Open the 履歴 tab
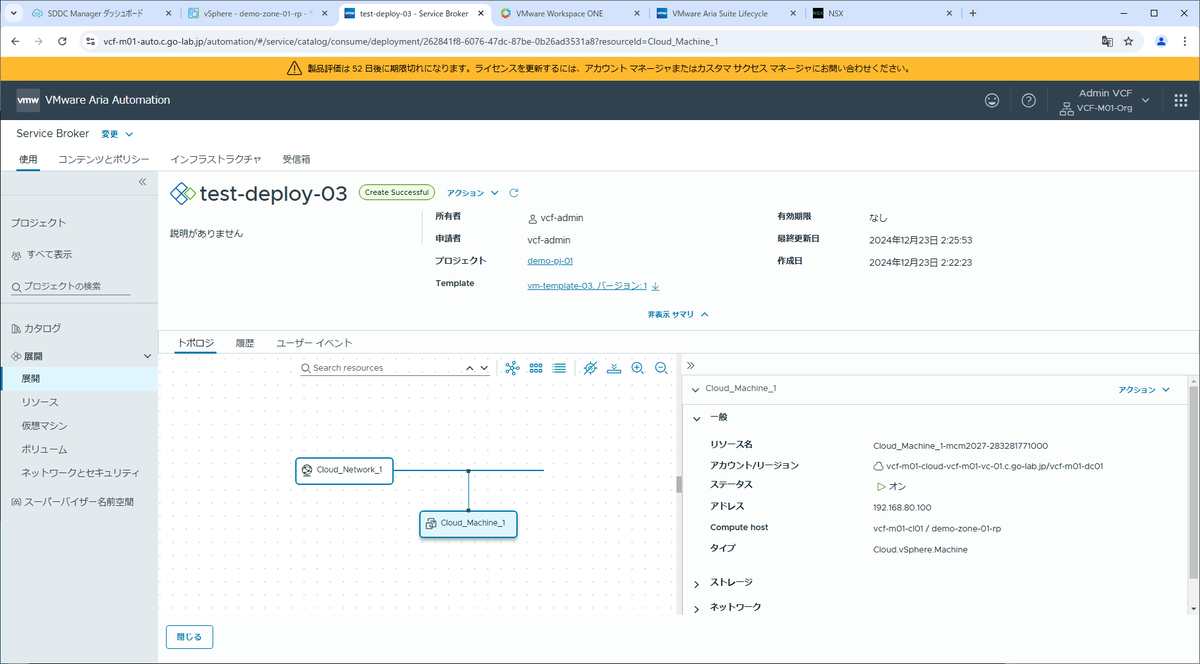The height and width of the screenshot is (664, 1200). click(245, 343)
